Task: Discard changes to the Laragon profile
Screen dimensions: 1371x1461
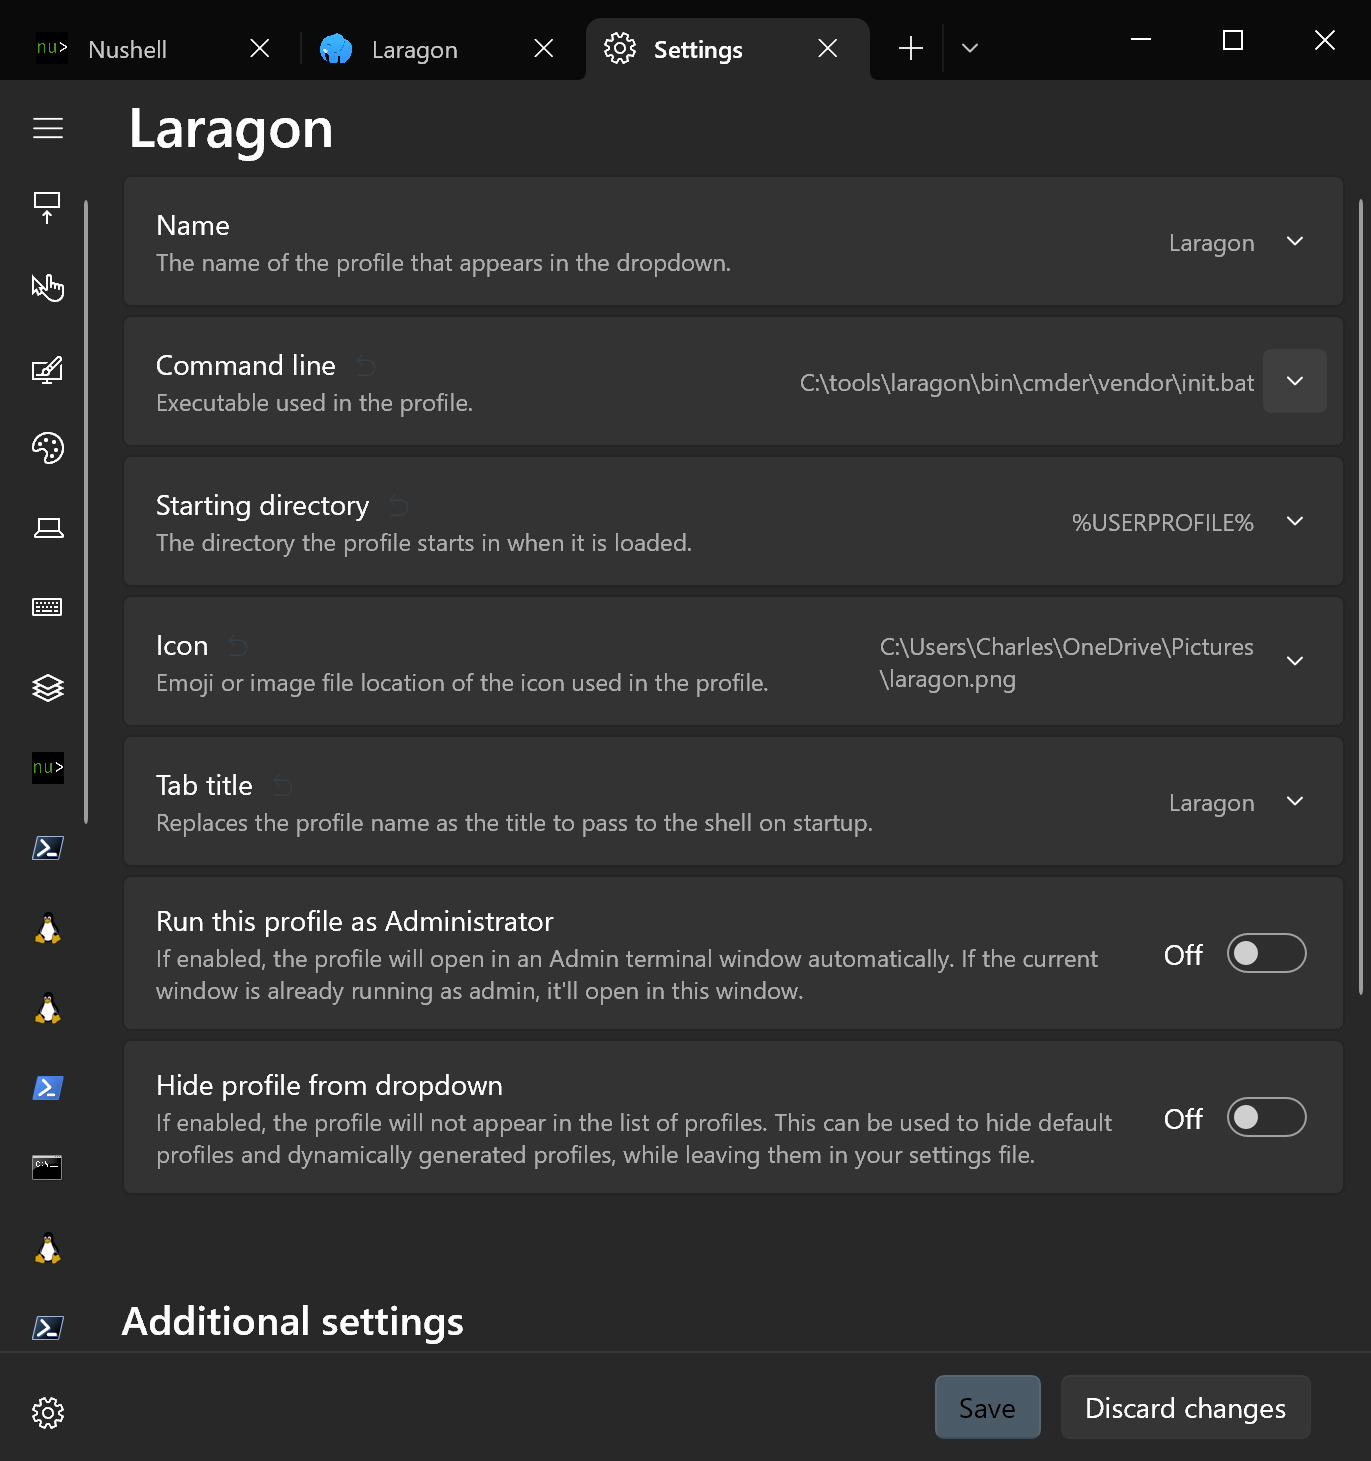Action: [x=1185, y=1407]
